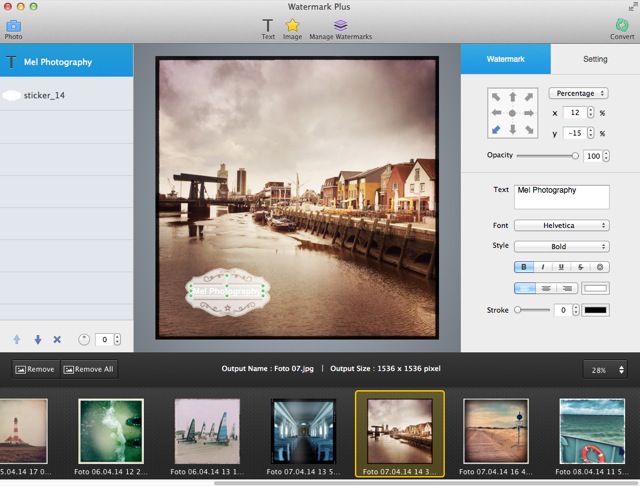Open the 28% zoom dropdown

606,370
